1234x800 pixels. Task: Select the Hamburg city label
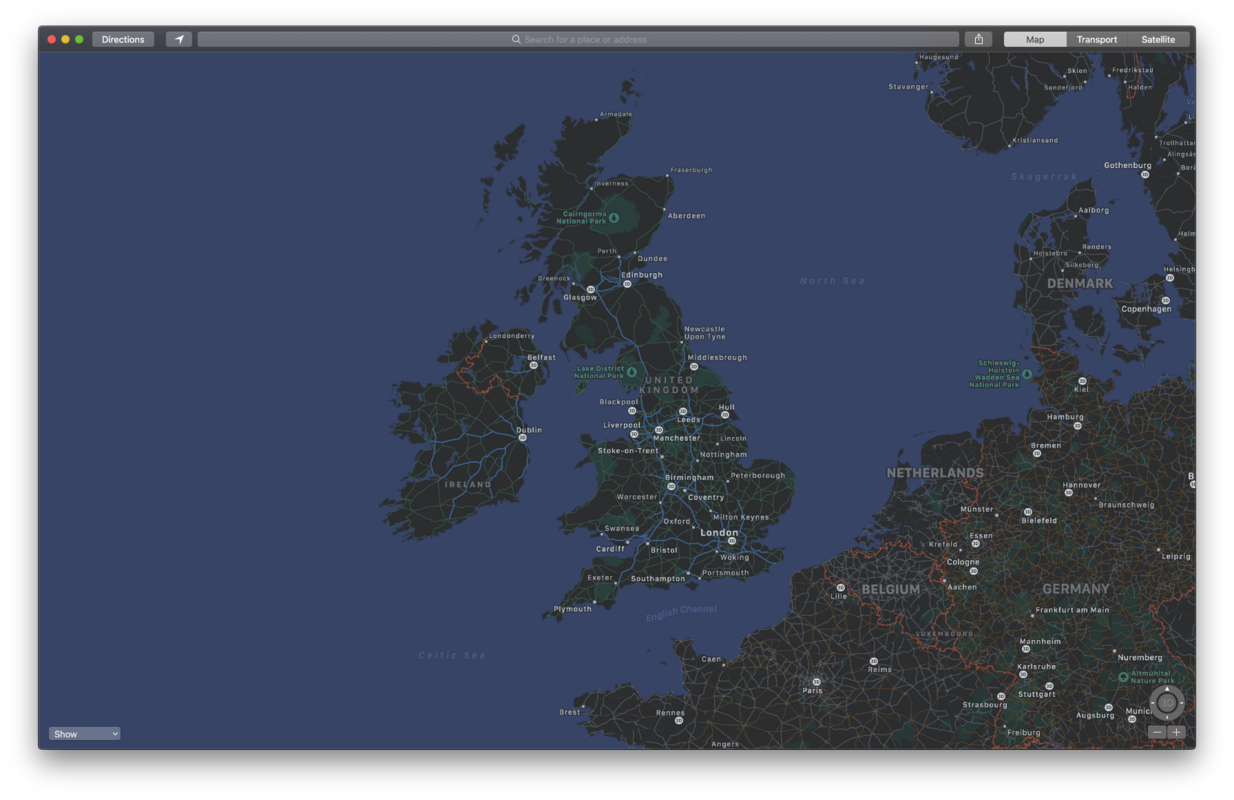1065,417
